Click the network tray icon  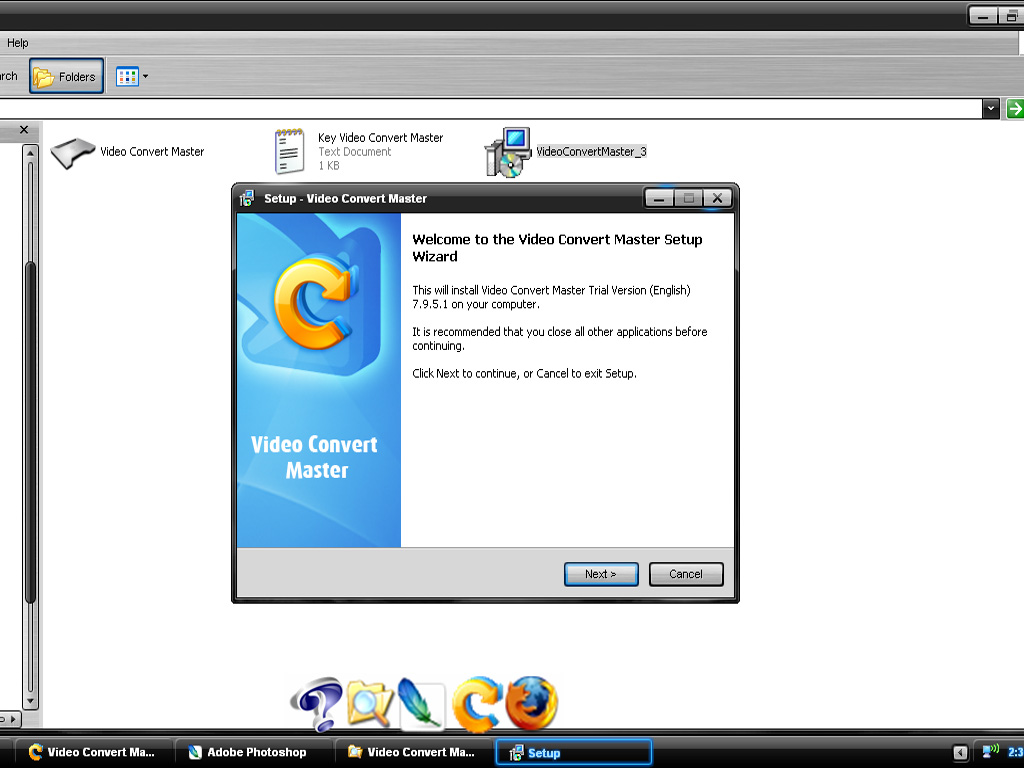[991, 752]
